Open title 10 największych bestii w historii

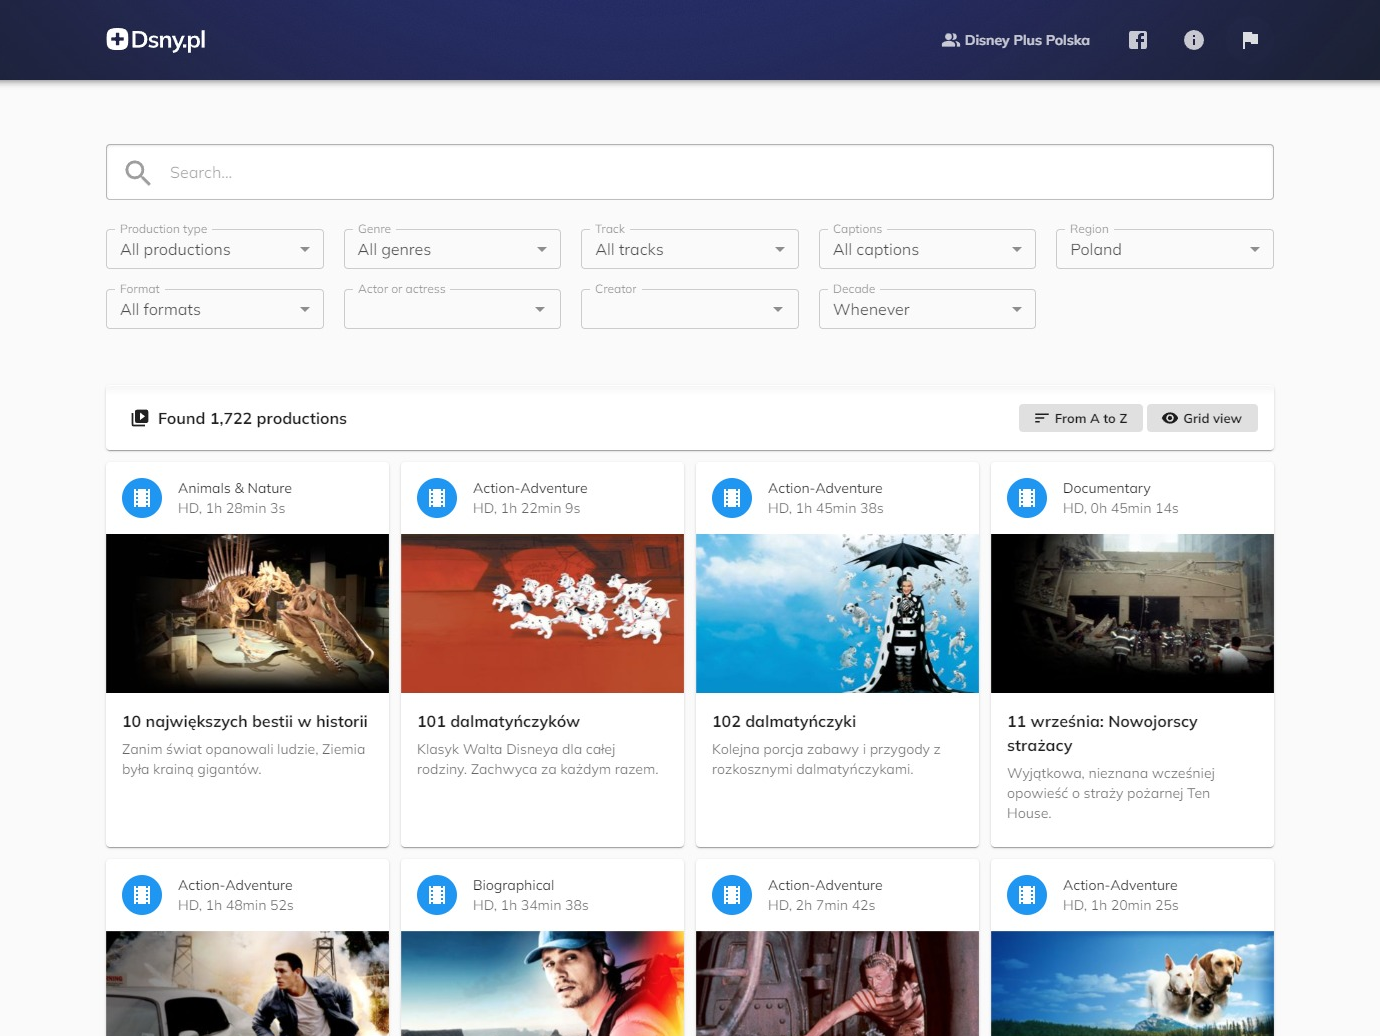[x=245, y=721]
